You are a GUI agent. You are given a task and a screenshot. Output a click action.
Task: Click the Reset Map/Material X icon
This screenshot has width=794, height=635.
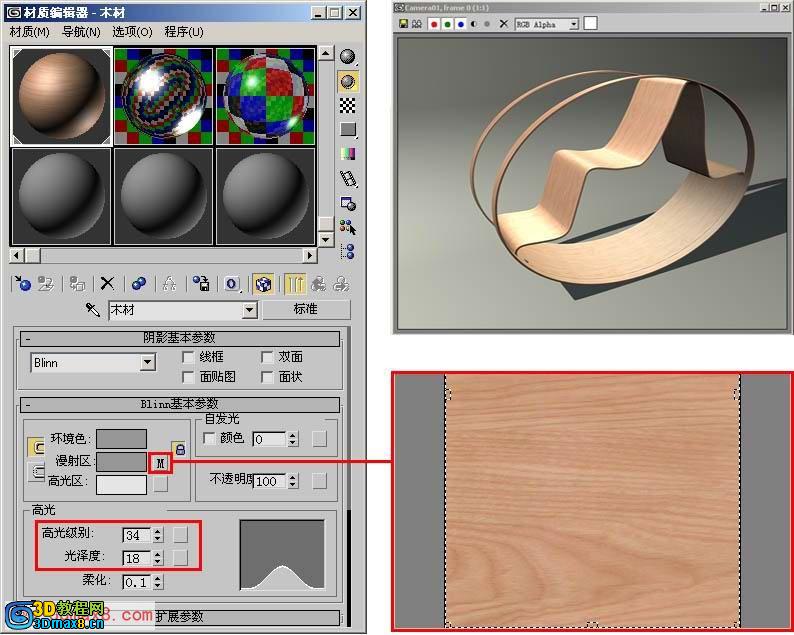pos(107,284)
